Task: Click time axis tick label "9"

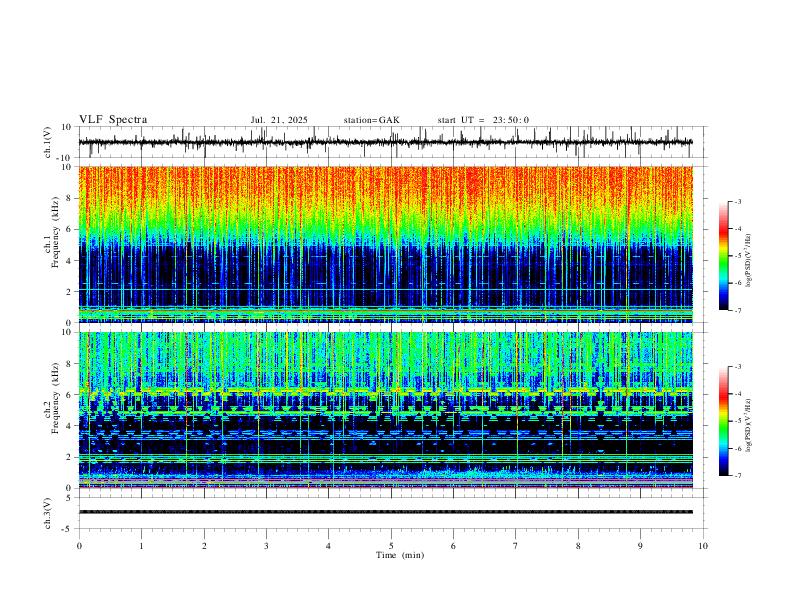Action: 640,546
